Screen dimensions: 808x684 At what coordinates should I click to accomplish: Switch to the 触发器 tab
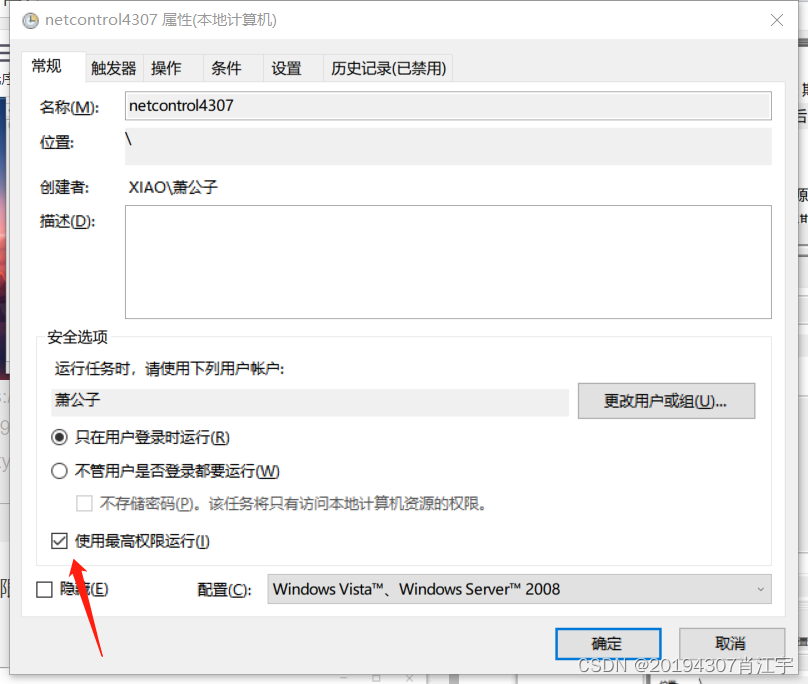(x=112, y=67)
